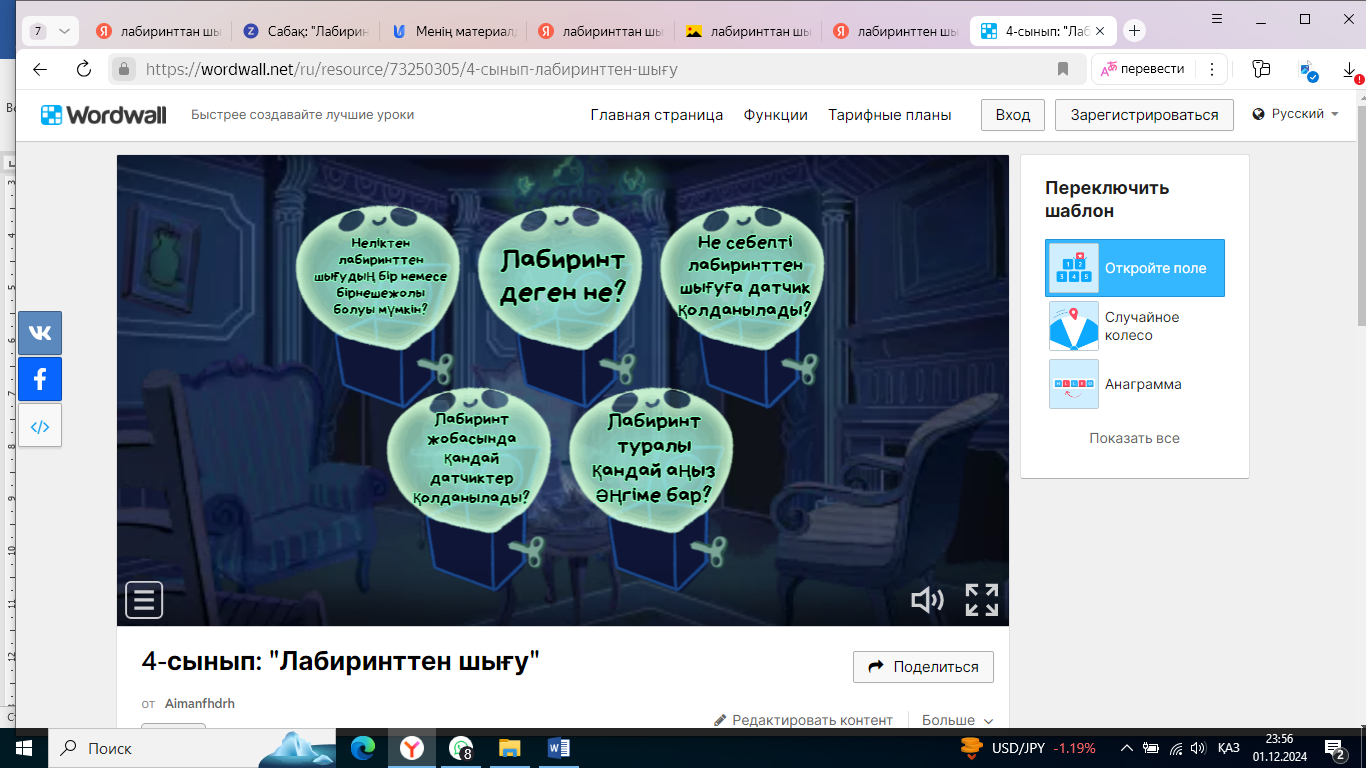Click Редактировать контент link
The height and width of the screenshot is (768, 1366).
pos(803,720)
